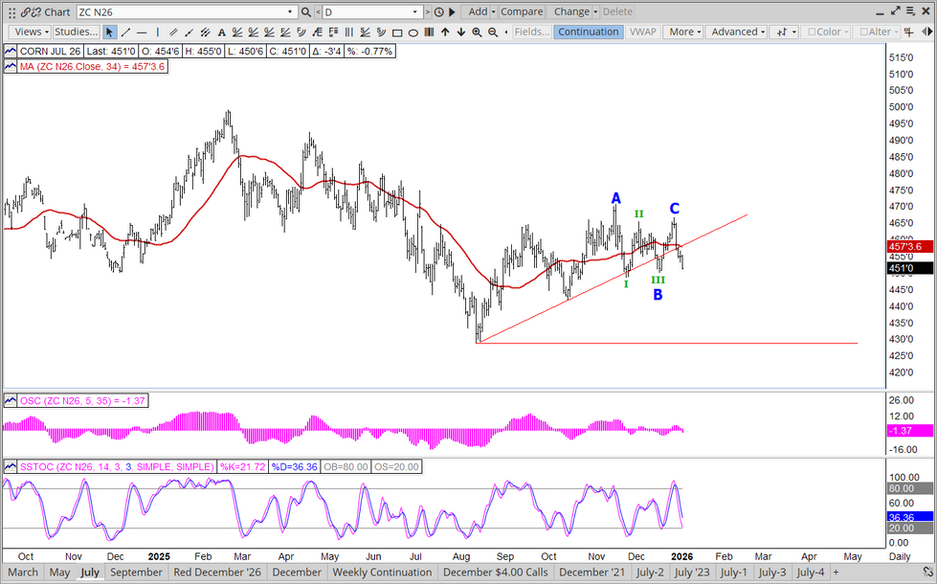The width and height of the screenshot is (937, 584).
Task: Click the OSC study pane icon
Action: click(x=10, y=400)
